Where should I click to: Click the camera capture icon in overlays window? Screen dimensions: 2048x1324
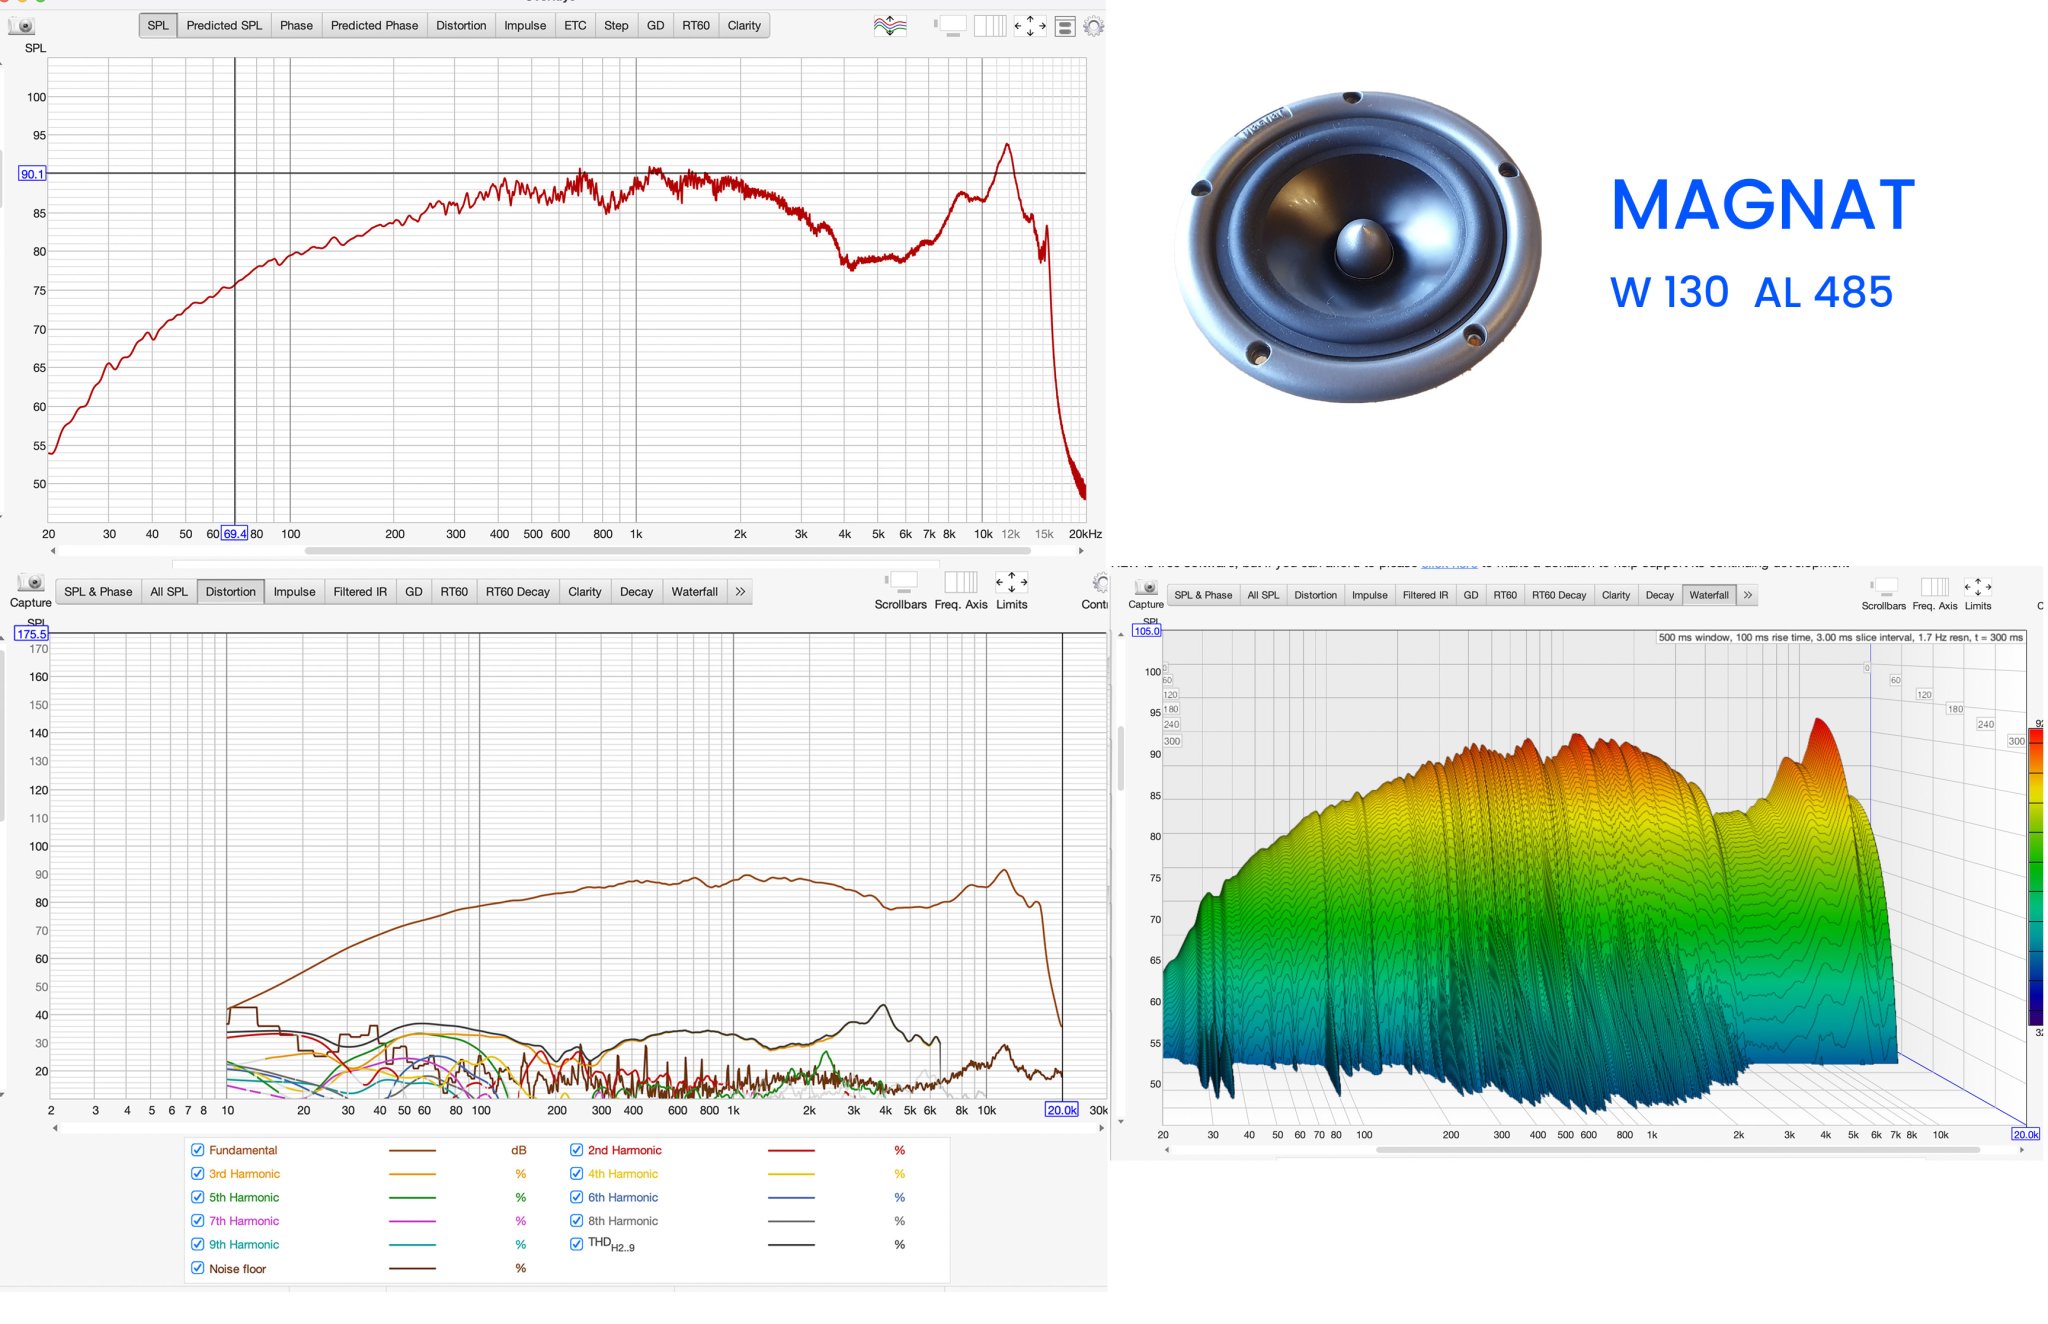pyautogui.click(x=24, y=26)
